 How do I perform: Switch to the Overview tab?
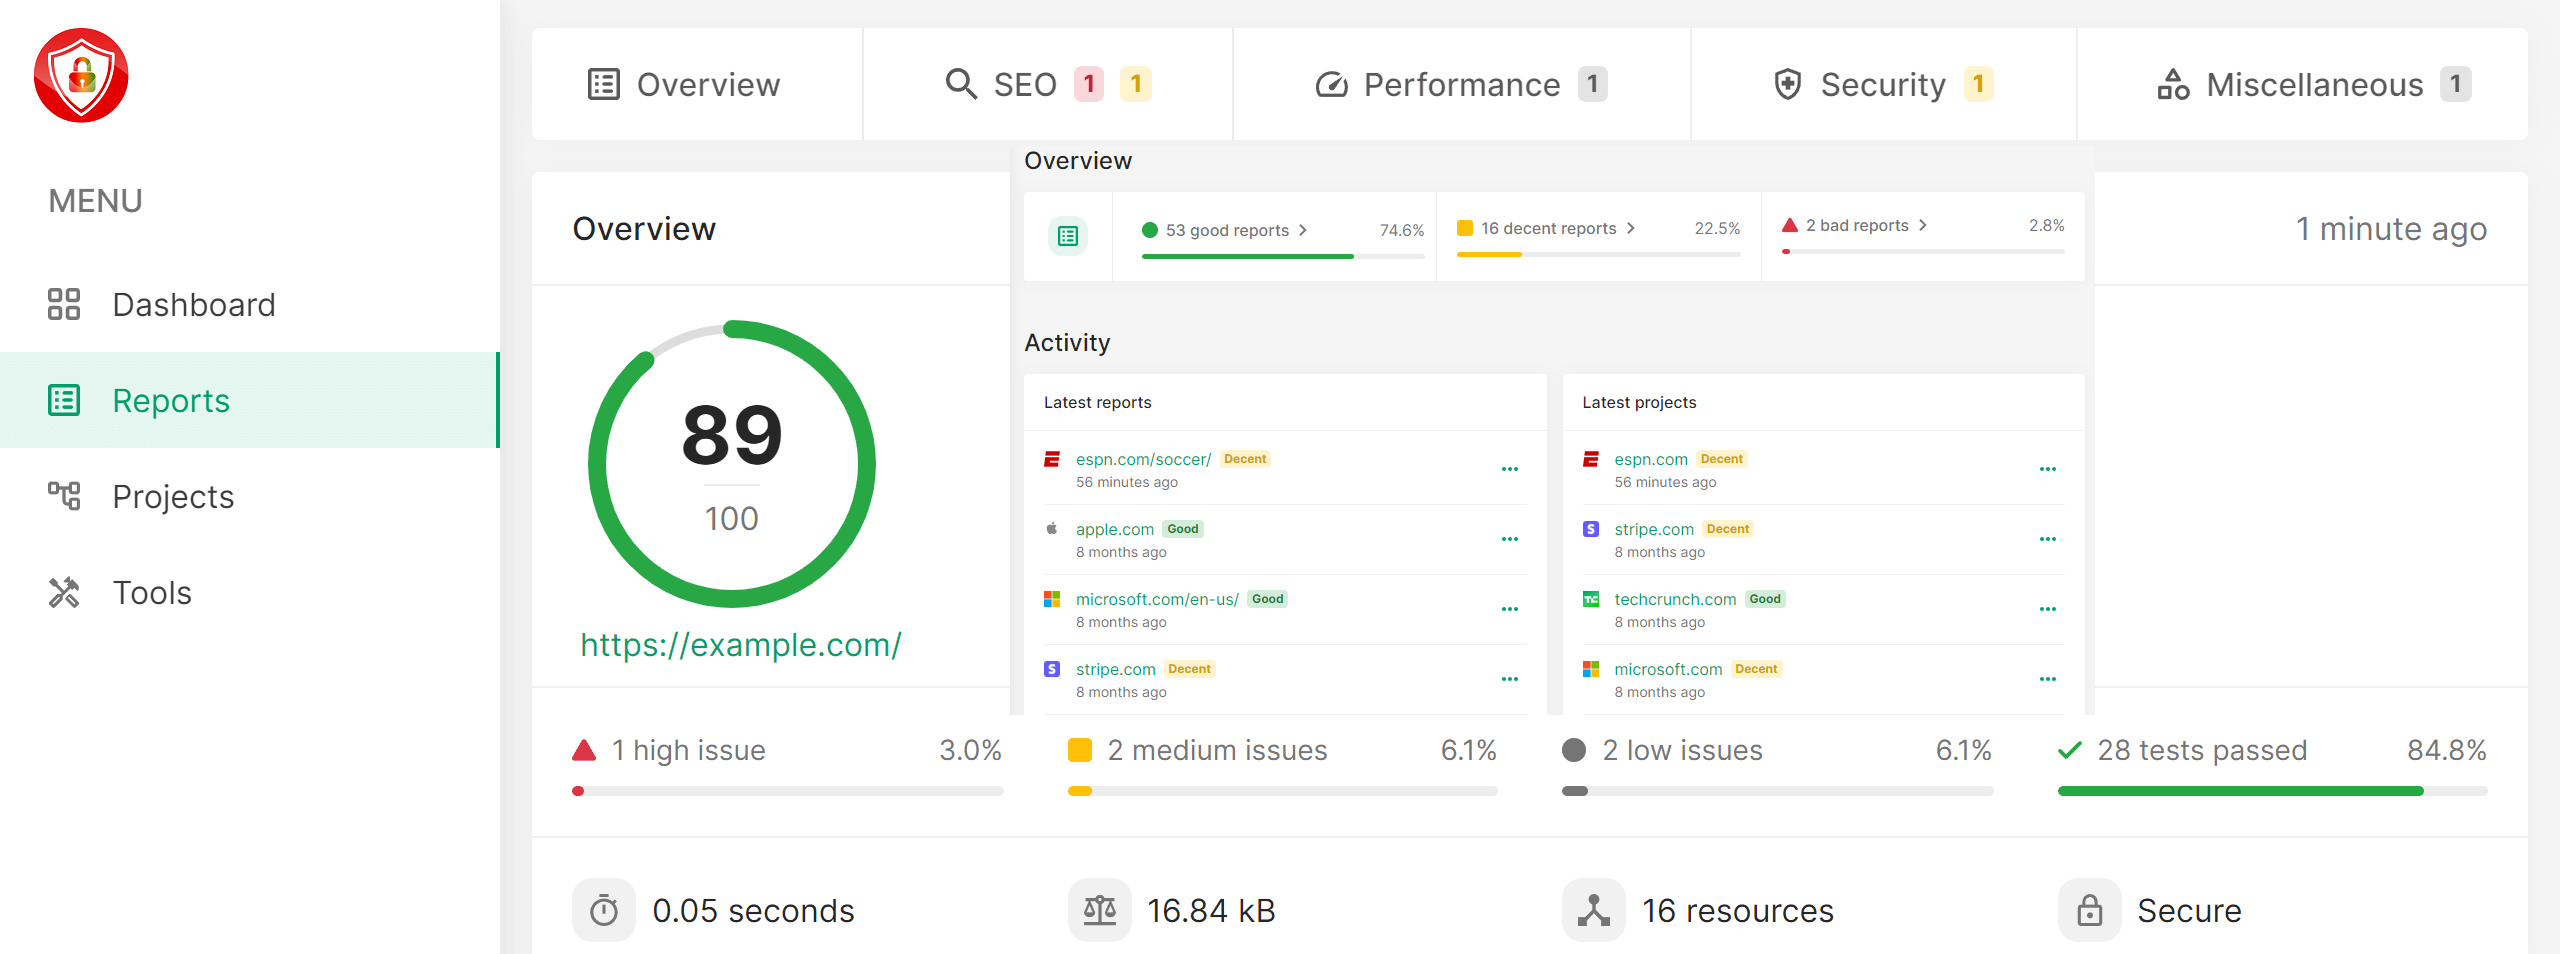708,84
